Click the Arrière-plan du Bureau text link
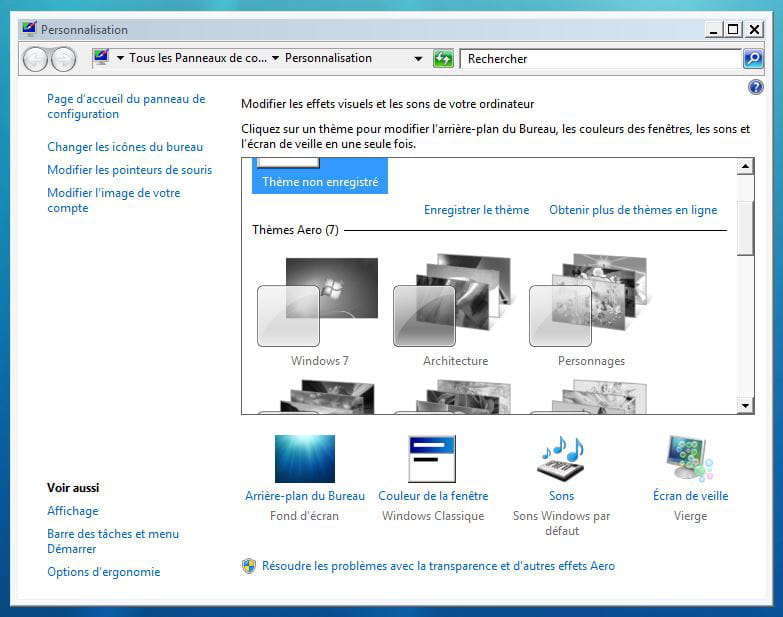The width and height of the screenshot is (783, 617). pyautogui.click(x=305, y=496)
